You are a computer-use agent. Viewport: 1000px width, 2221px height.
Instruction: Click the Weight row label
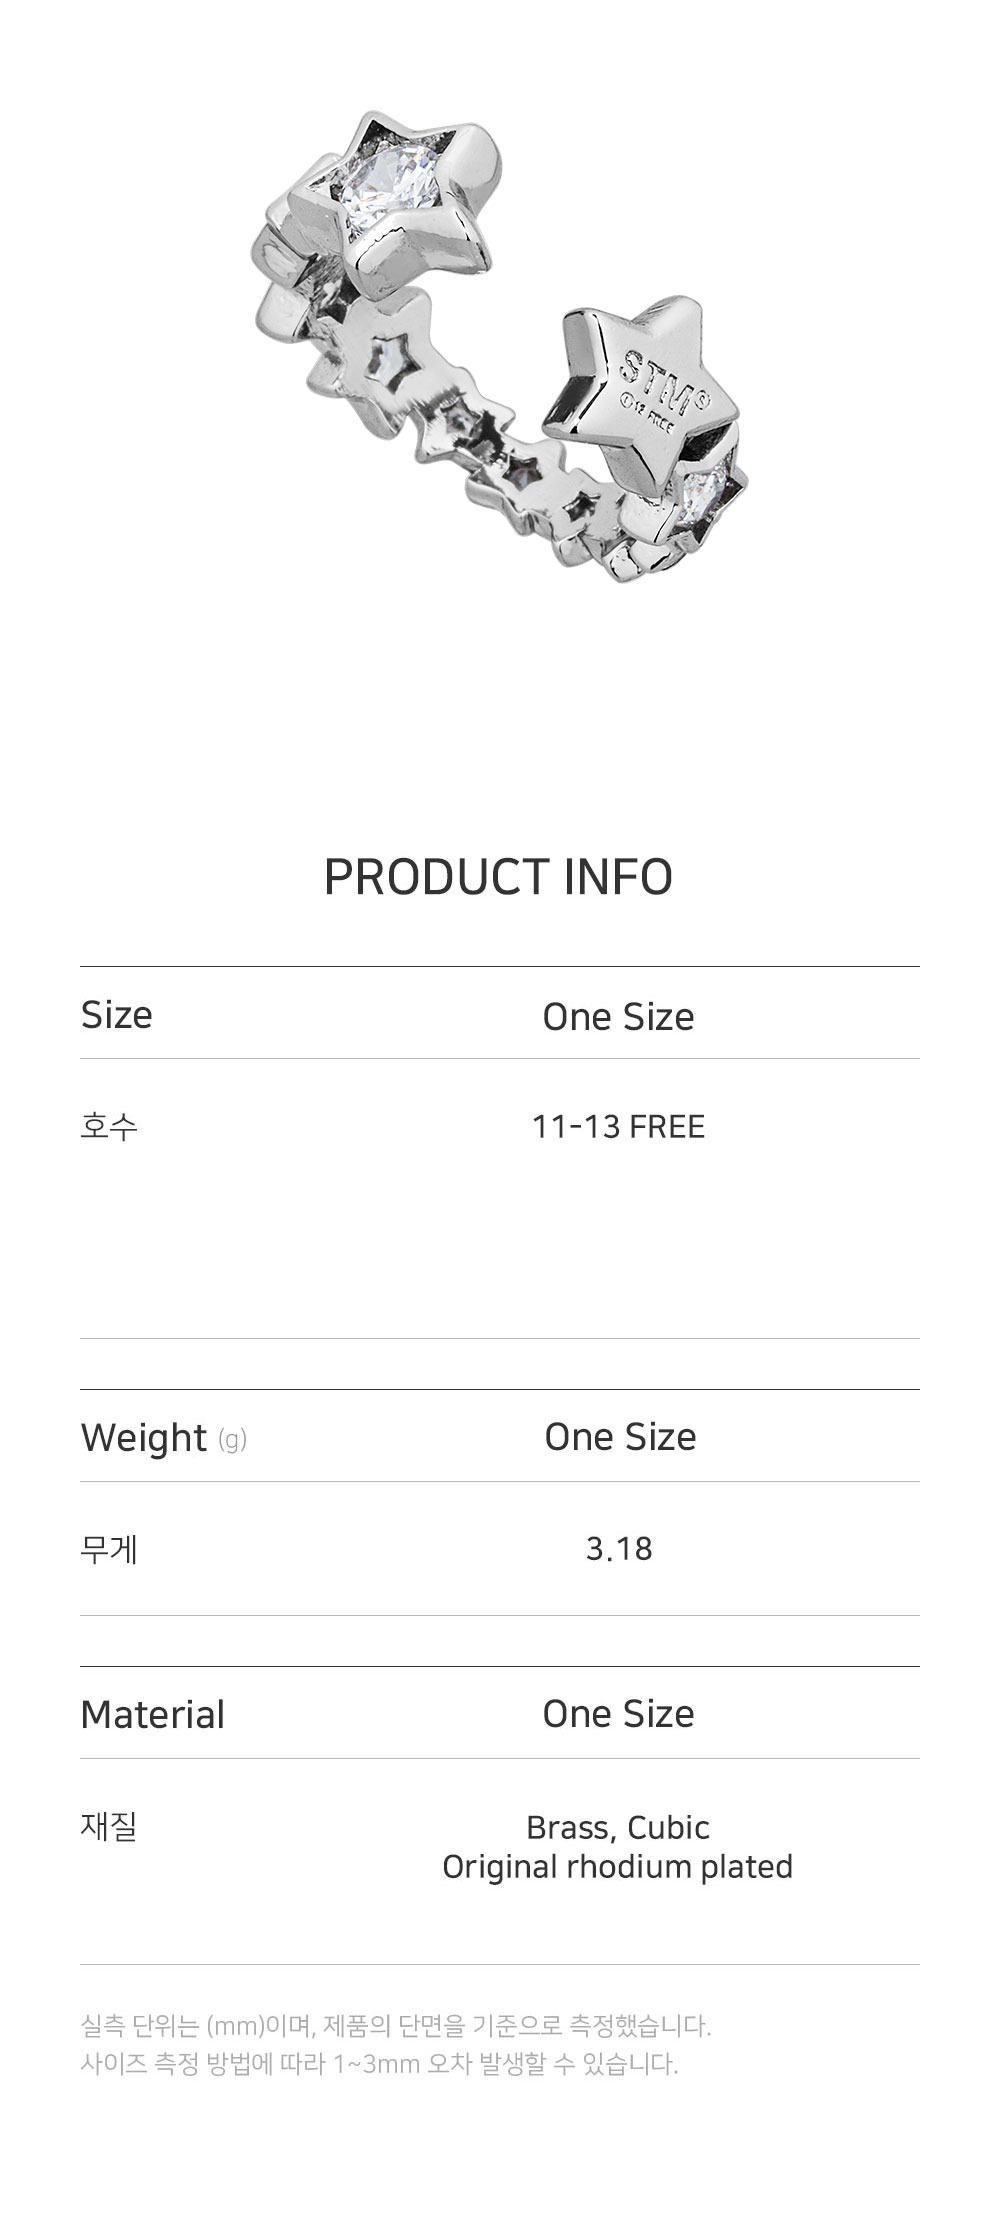point(144,1438)
